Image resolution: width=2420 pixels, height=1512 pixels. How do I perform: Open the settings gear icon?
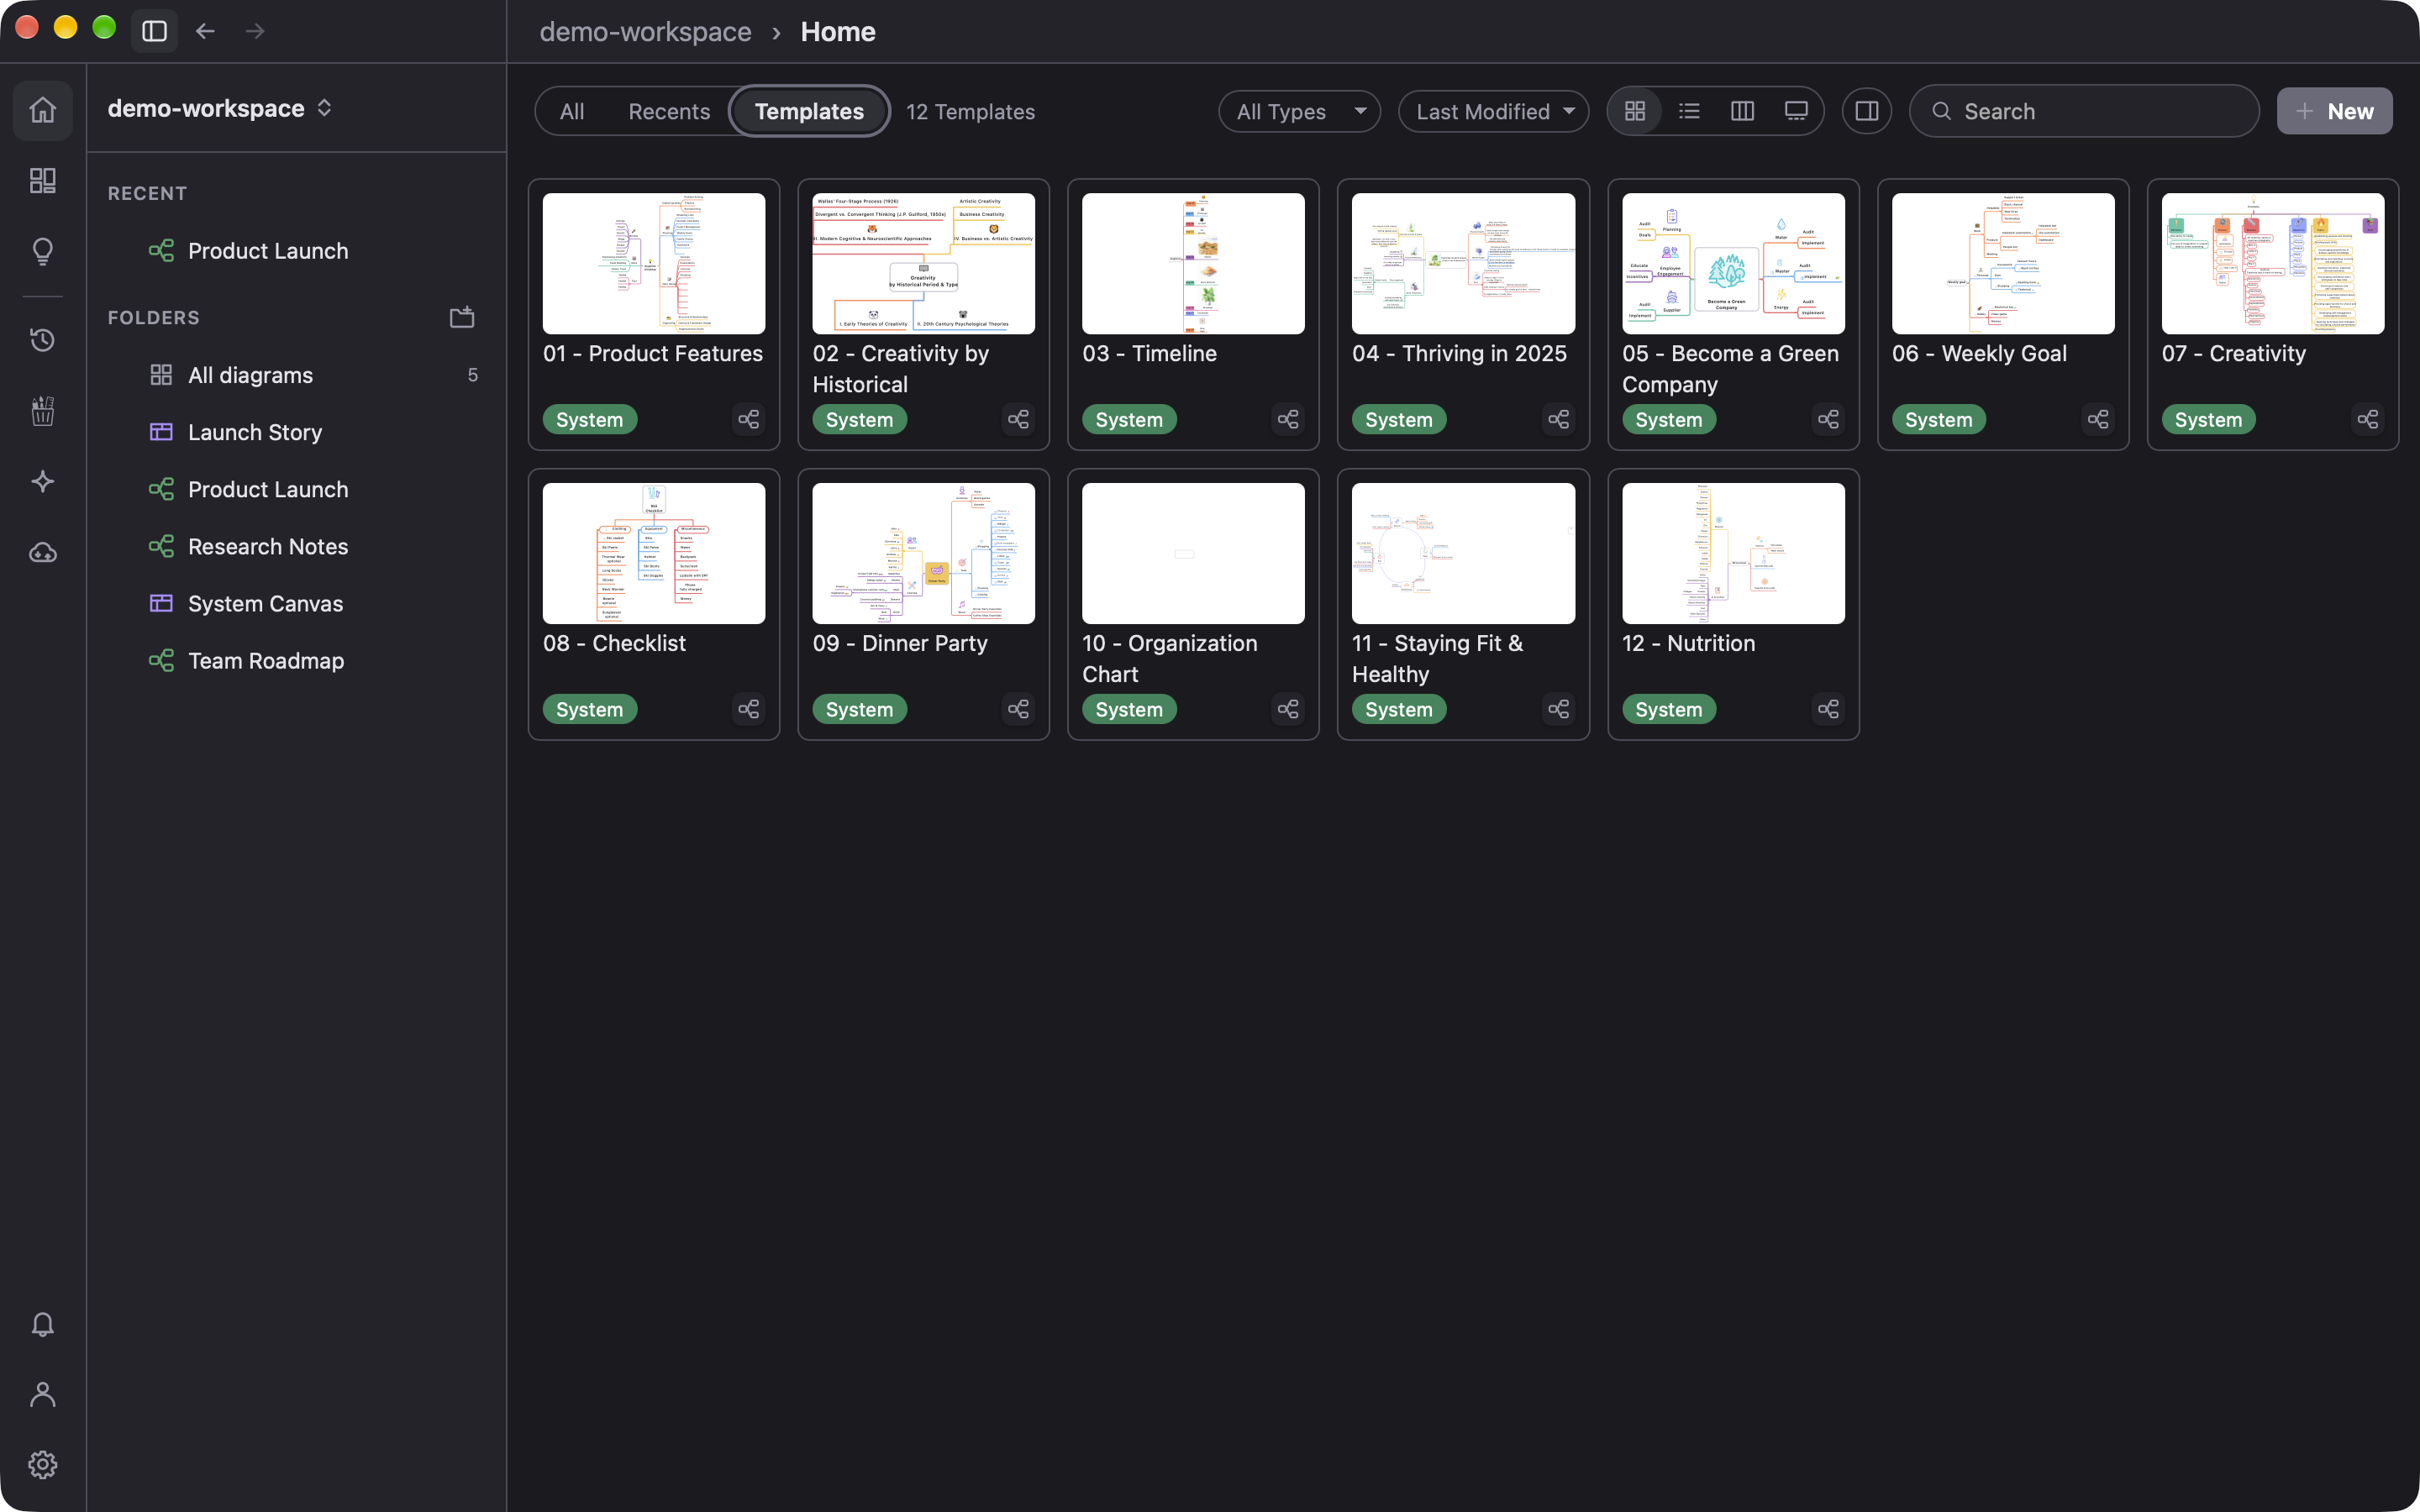tap(43, 1465)
